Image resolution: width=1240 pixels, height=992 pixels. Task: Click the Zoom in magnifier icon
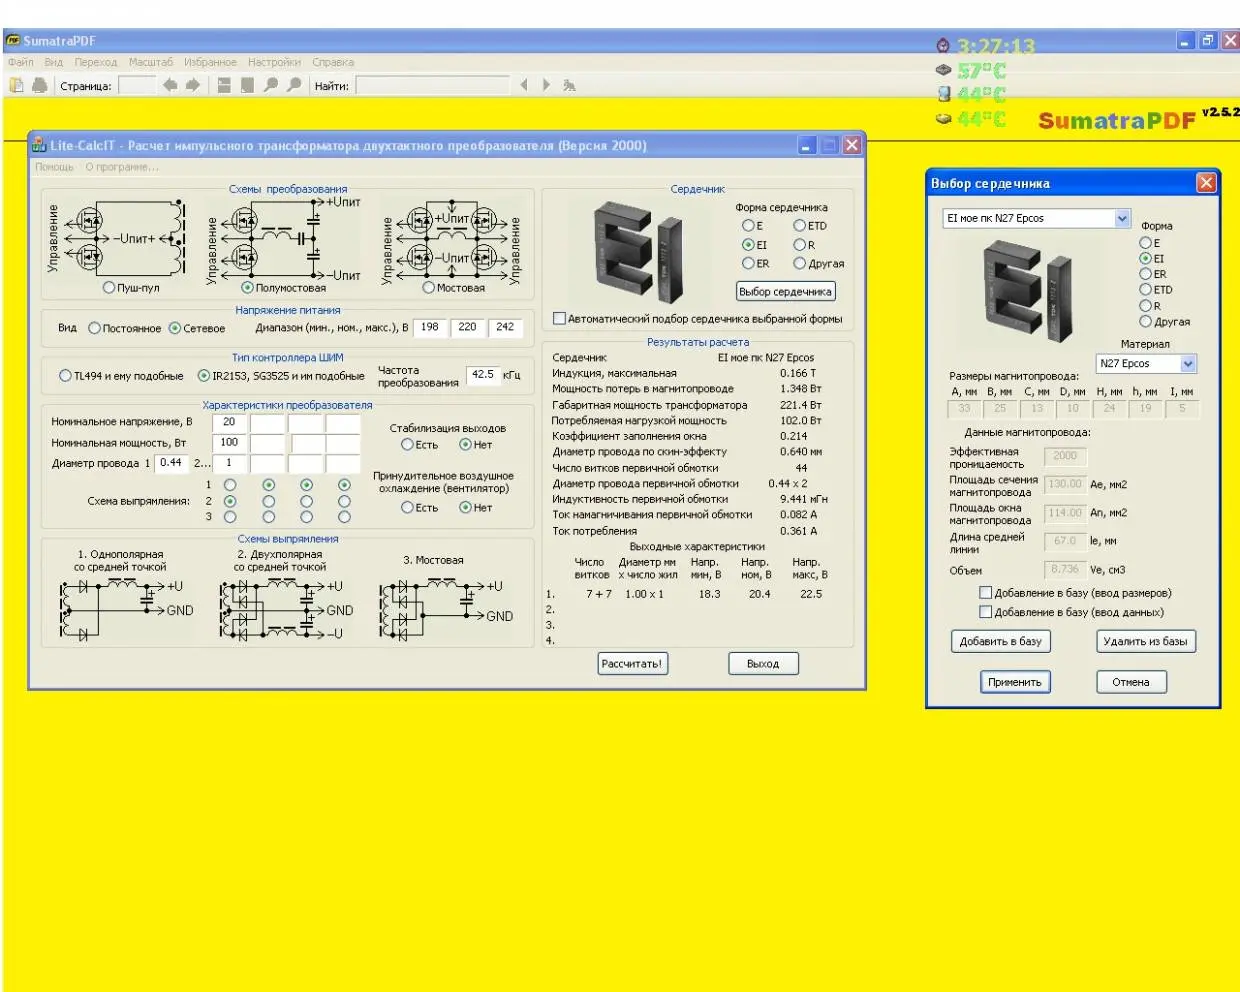tap(293, 86)
